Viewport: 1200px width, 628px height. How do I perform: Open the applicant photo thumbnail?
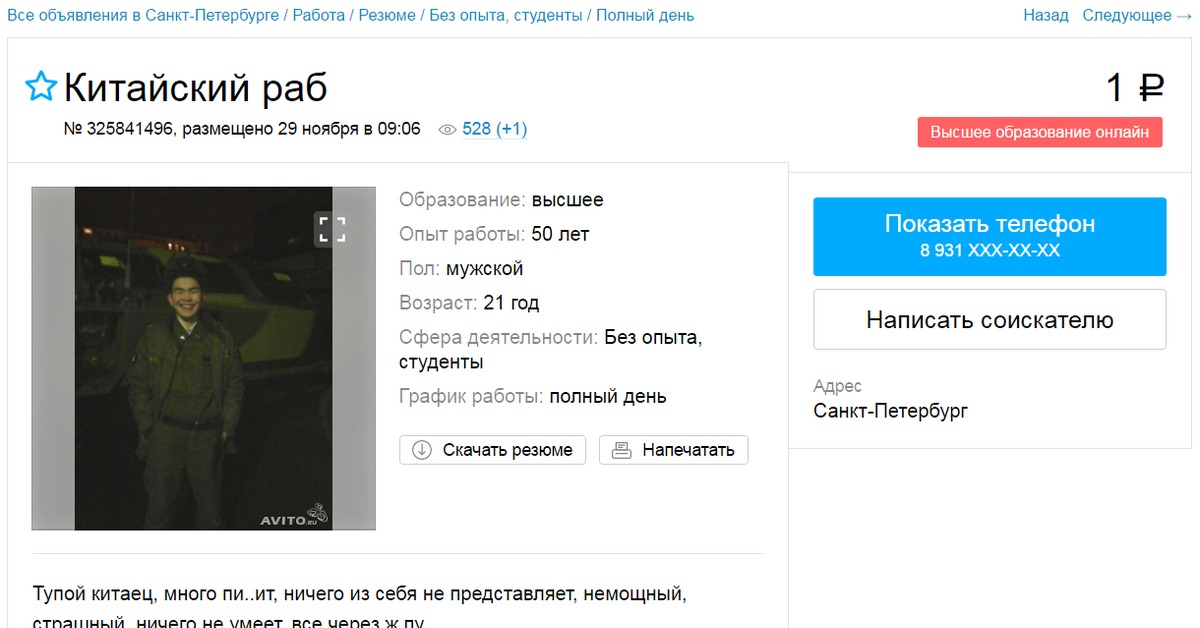204,358
